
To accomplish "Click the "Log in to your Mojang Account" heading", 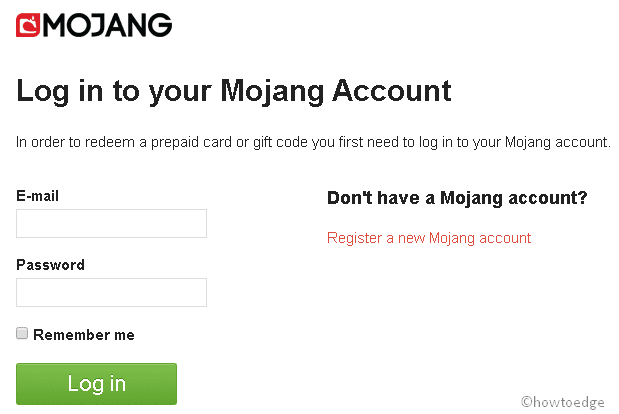I will tap(234, 92).
